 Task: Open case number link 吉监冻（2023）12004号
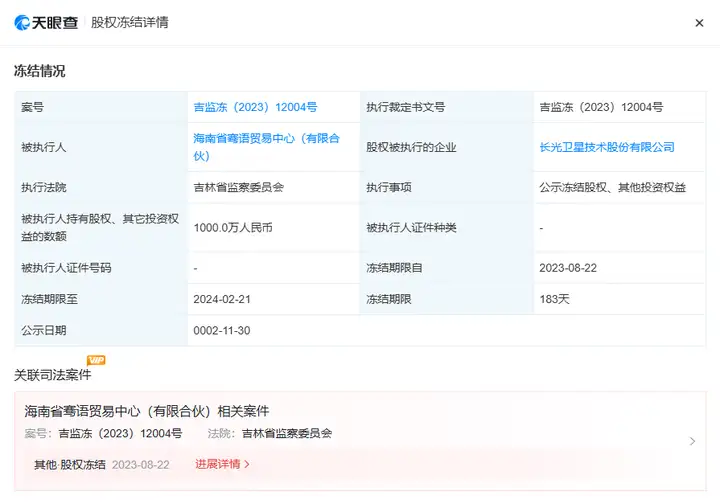255,107
